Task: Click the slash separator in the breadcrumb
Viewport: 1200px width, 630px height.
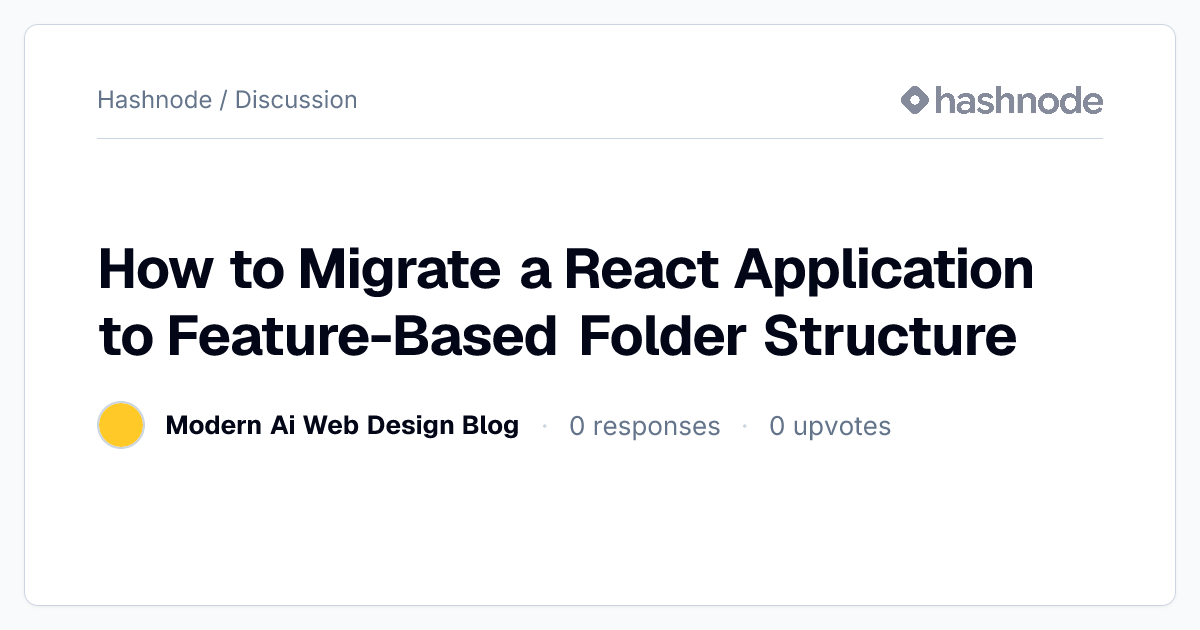Action: pos(223,100)
